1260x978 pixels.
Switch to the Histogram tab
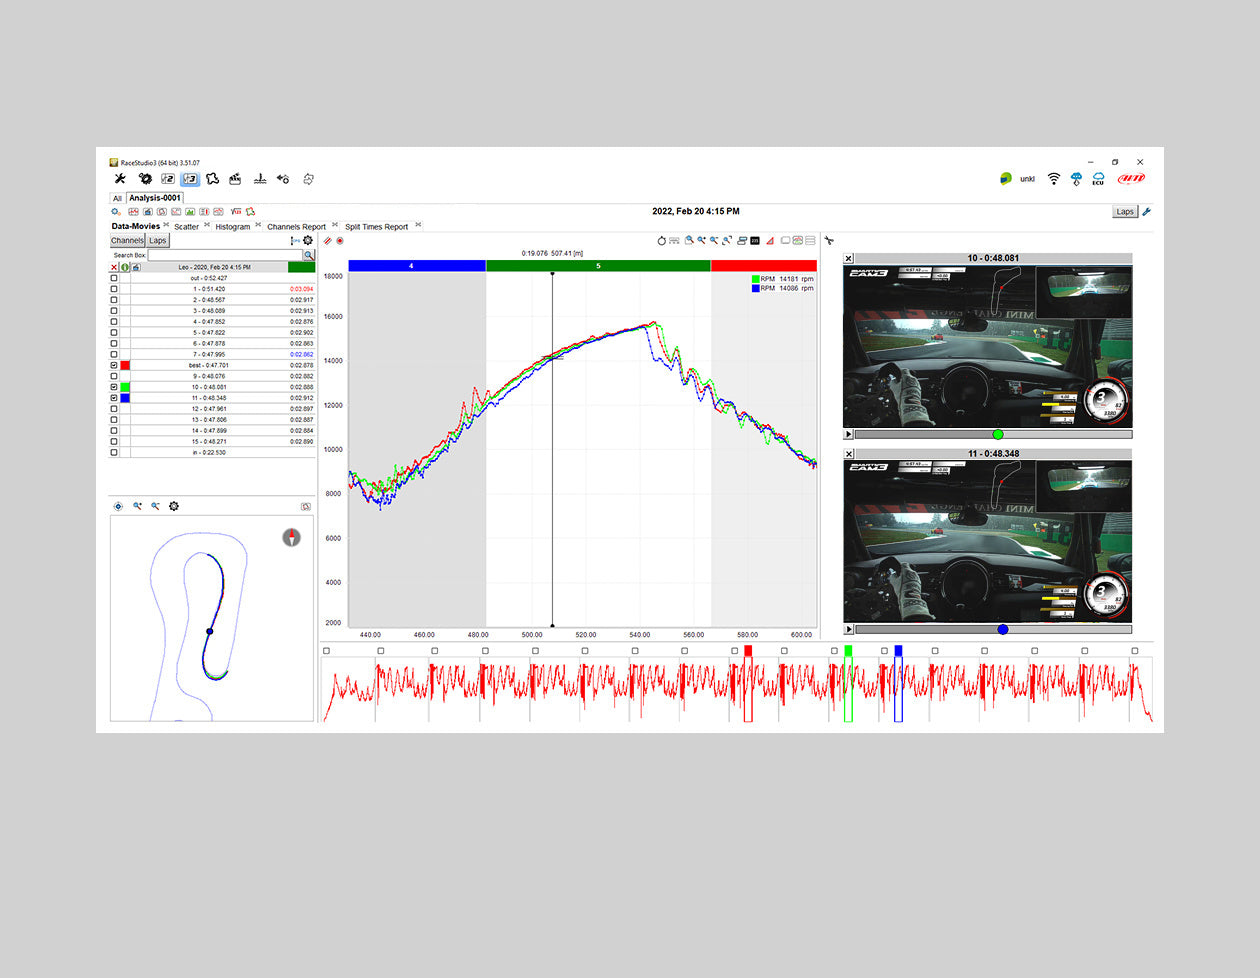coord(232,227)
